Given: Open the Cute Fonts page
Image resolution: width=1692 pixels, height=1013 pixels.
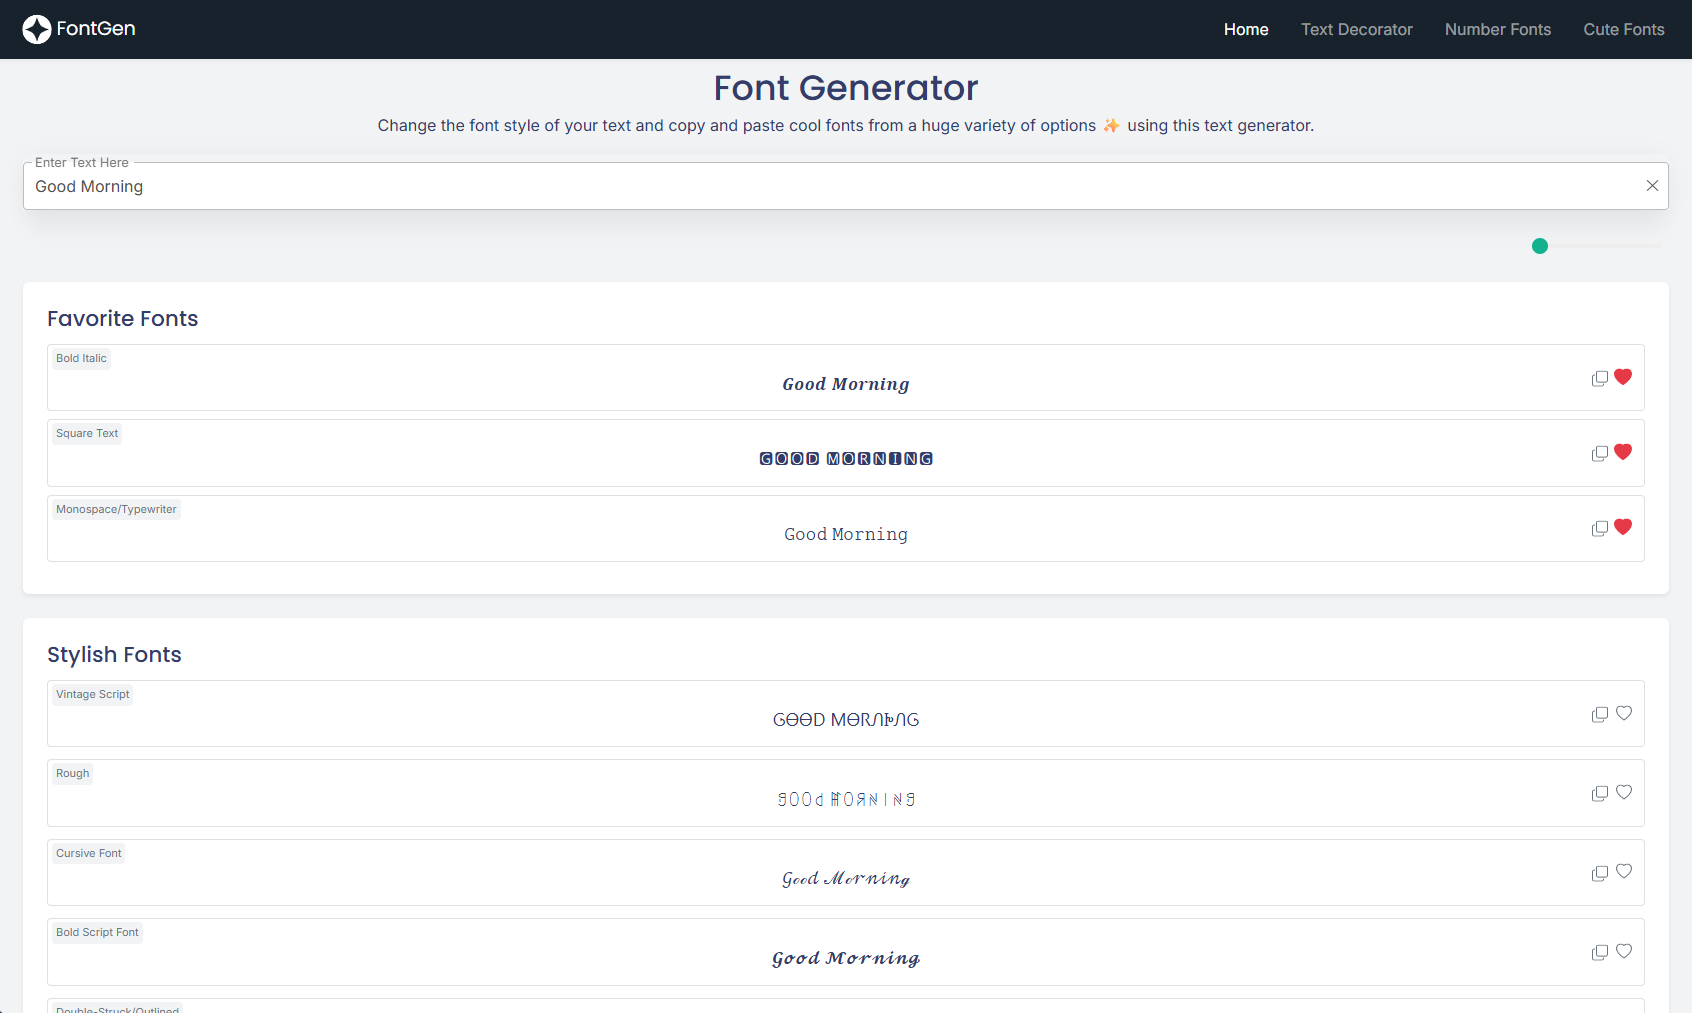Looking at the screenshot, I should tap(1623, 29).
